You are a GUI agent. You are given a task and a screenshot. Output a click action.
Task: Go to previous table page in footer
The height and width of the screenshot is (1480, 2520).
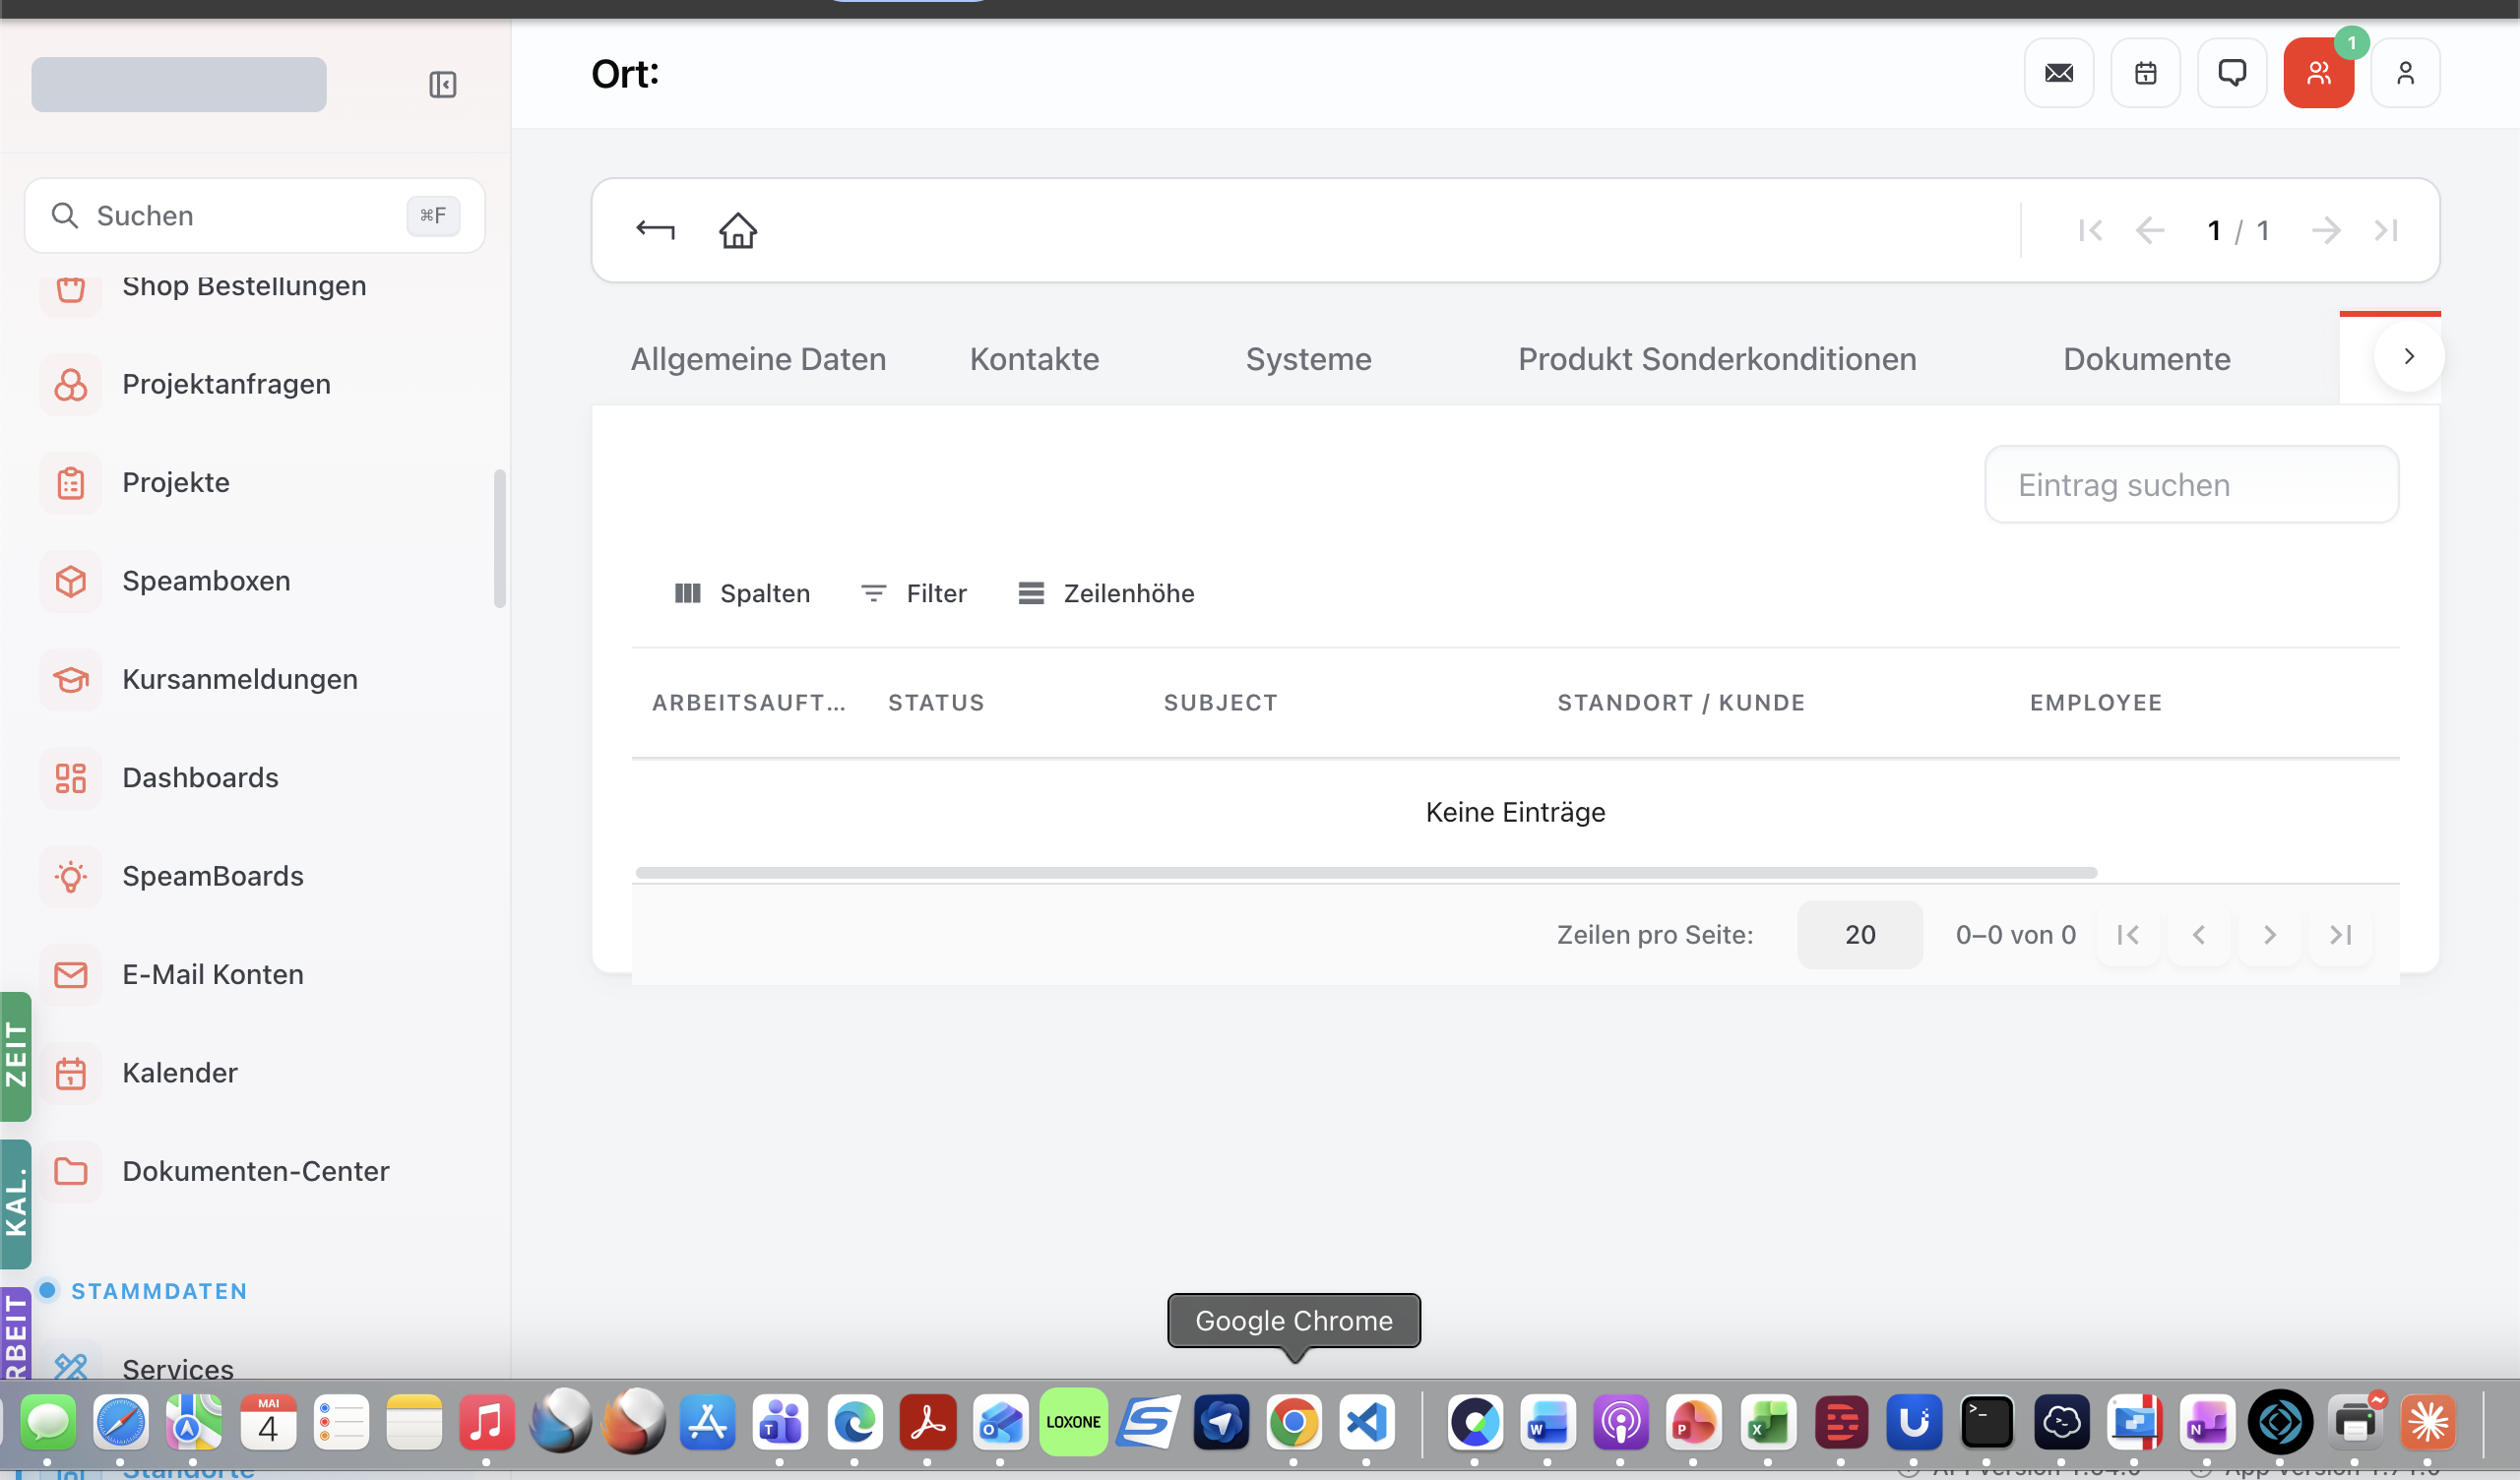pos(2198,934)
